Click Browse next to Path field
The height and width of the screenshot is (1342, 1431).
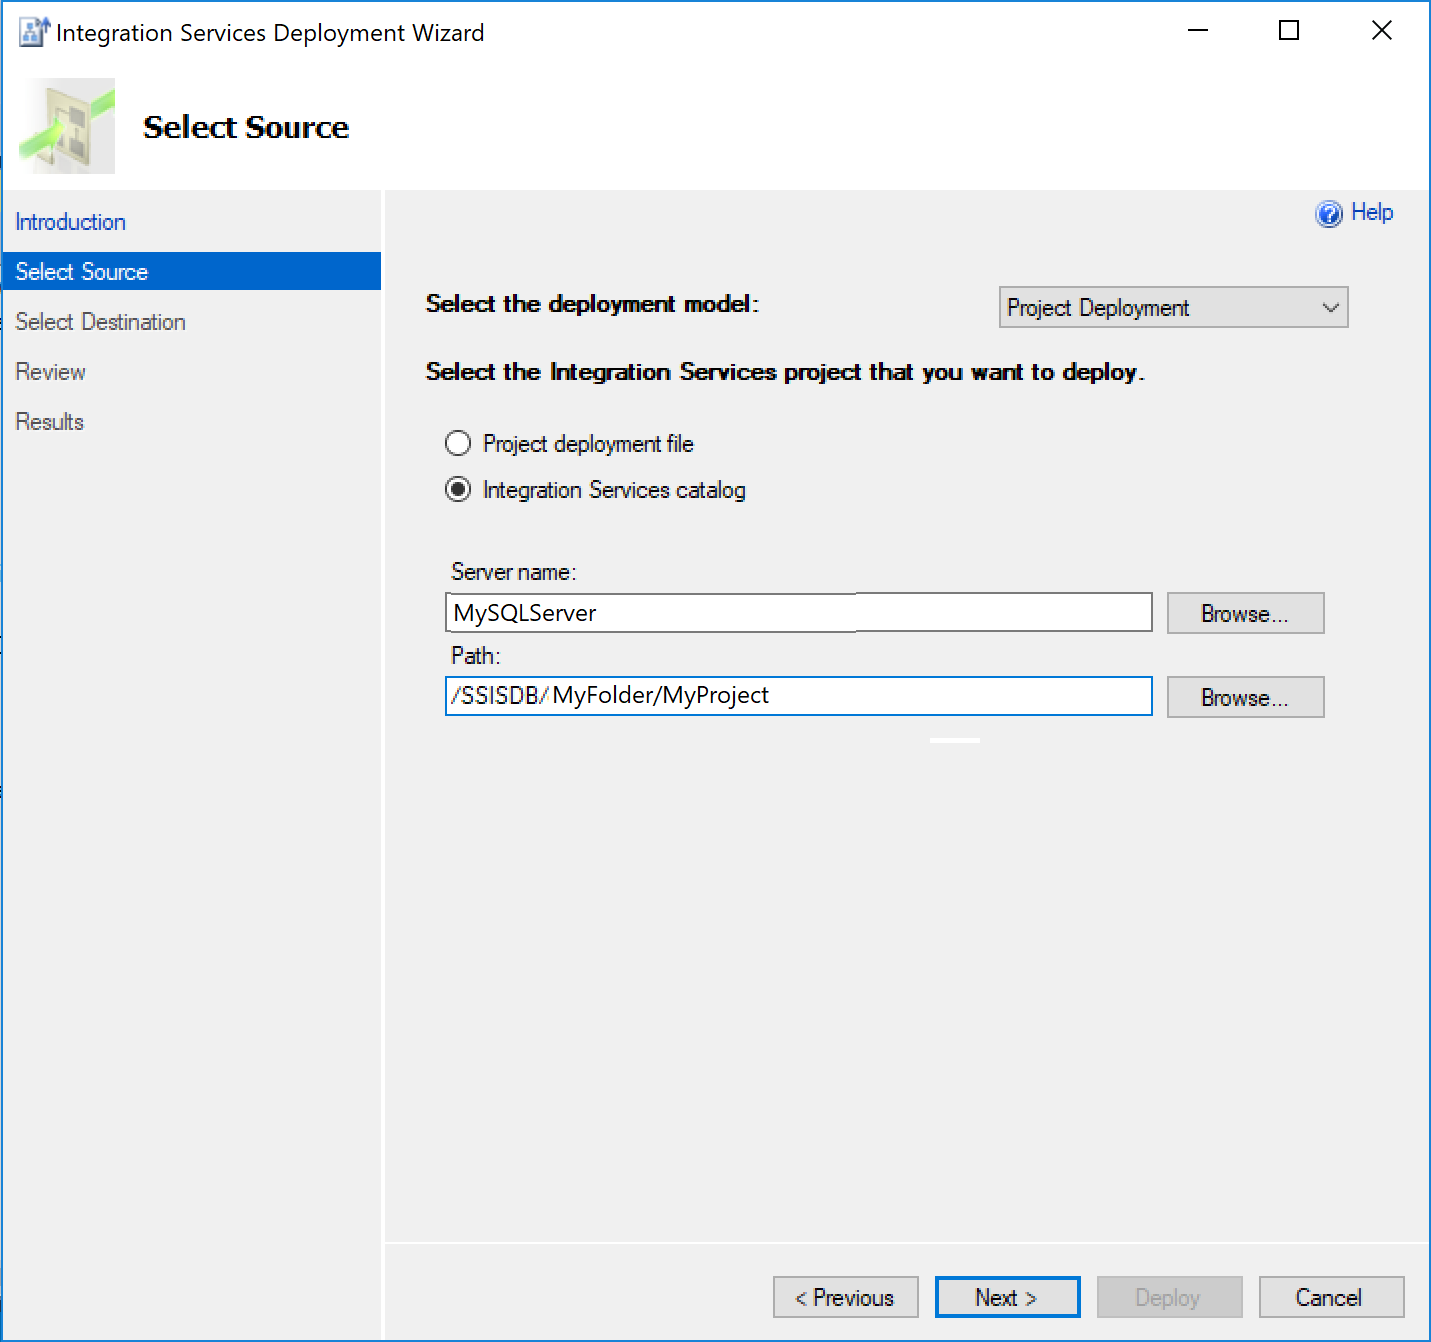point(1245,697)
